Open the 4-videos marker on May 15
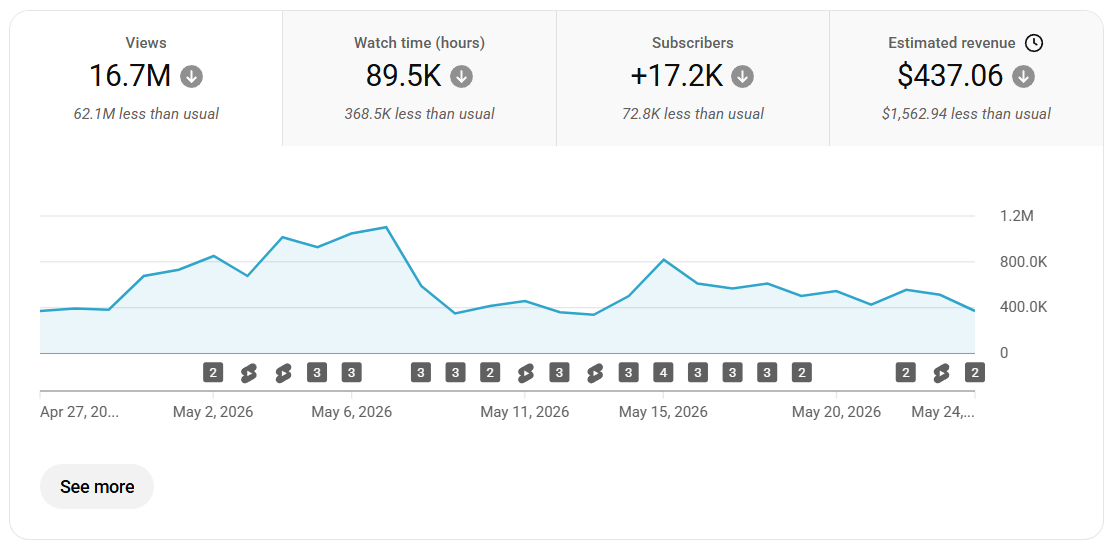Screen dimensions: 1107x547 [x=663, y=373]
